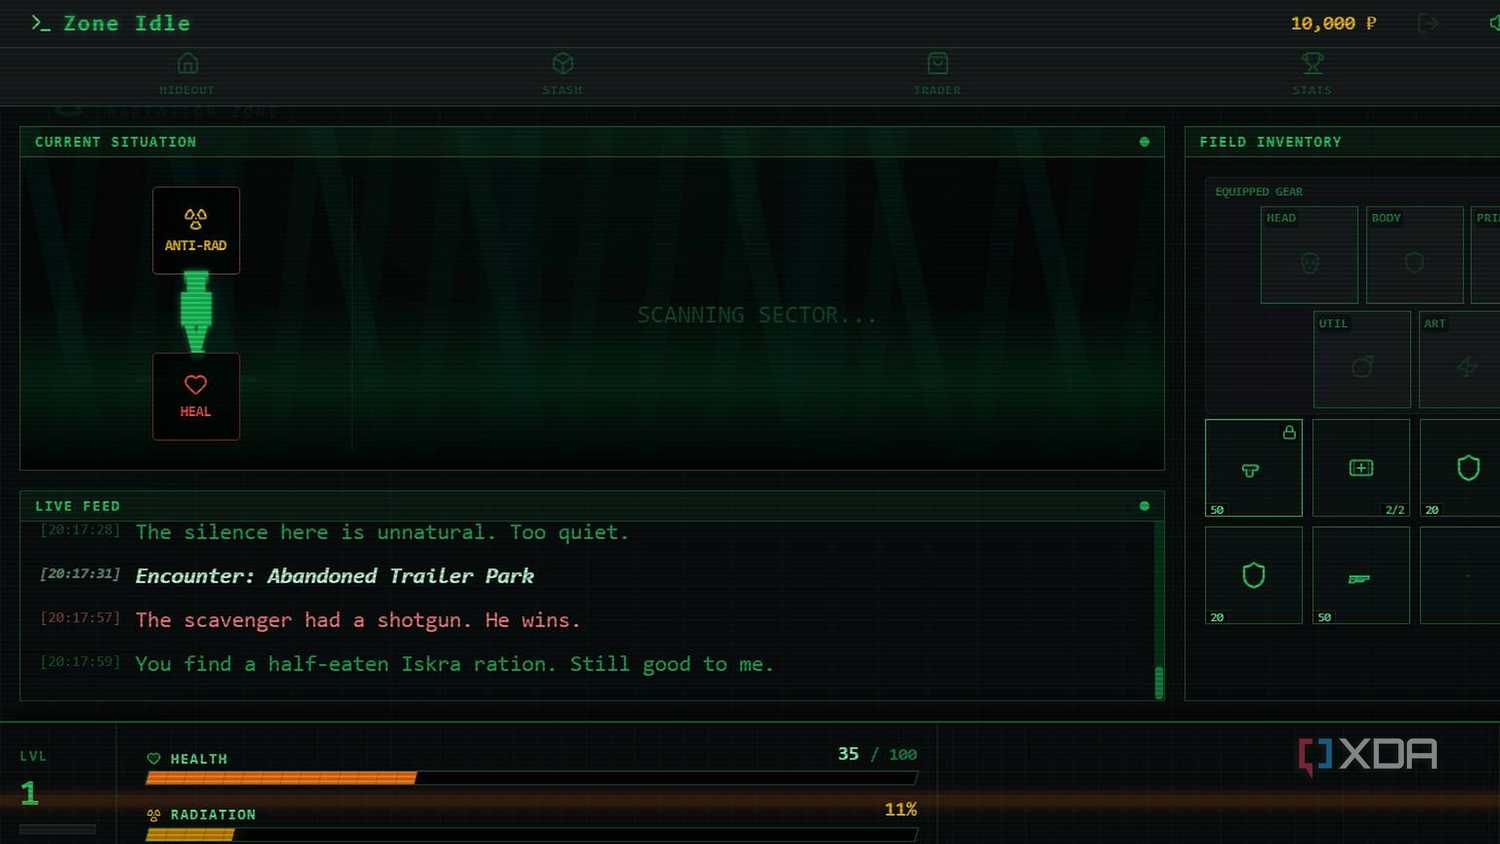Click the 10,000 ruble balance

tap(1333, 23)
